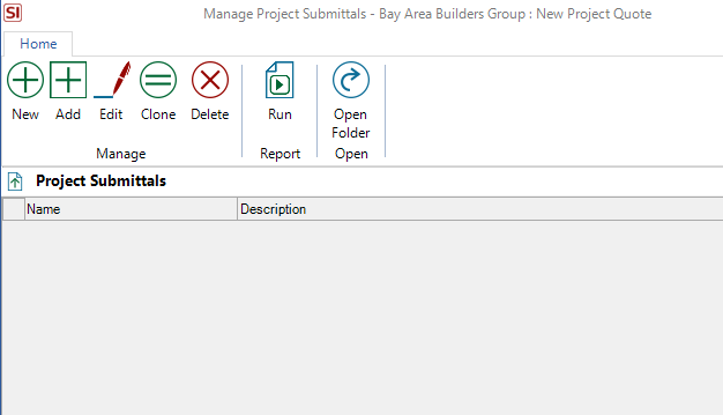
Task: Click the 'Folder' text under Open
Action: click(351, 133)
